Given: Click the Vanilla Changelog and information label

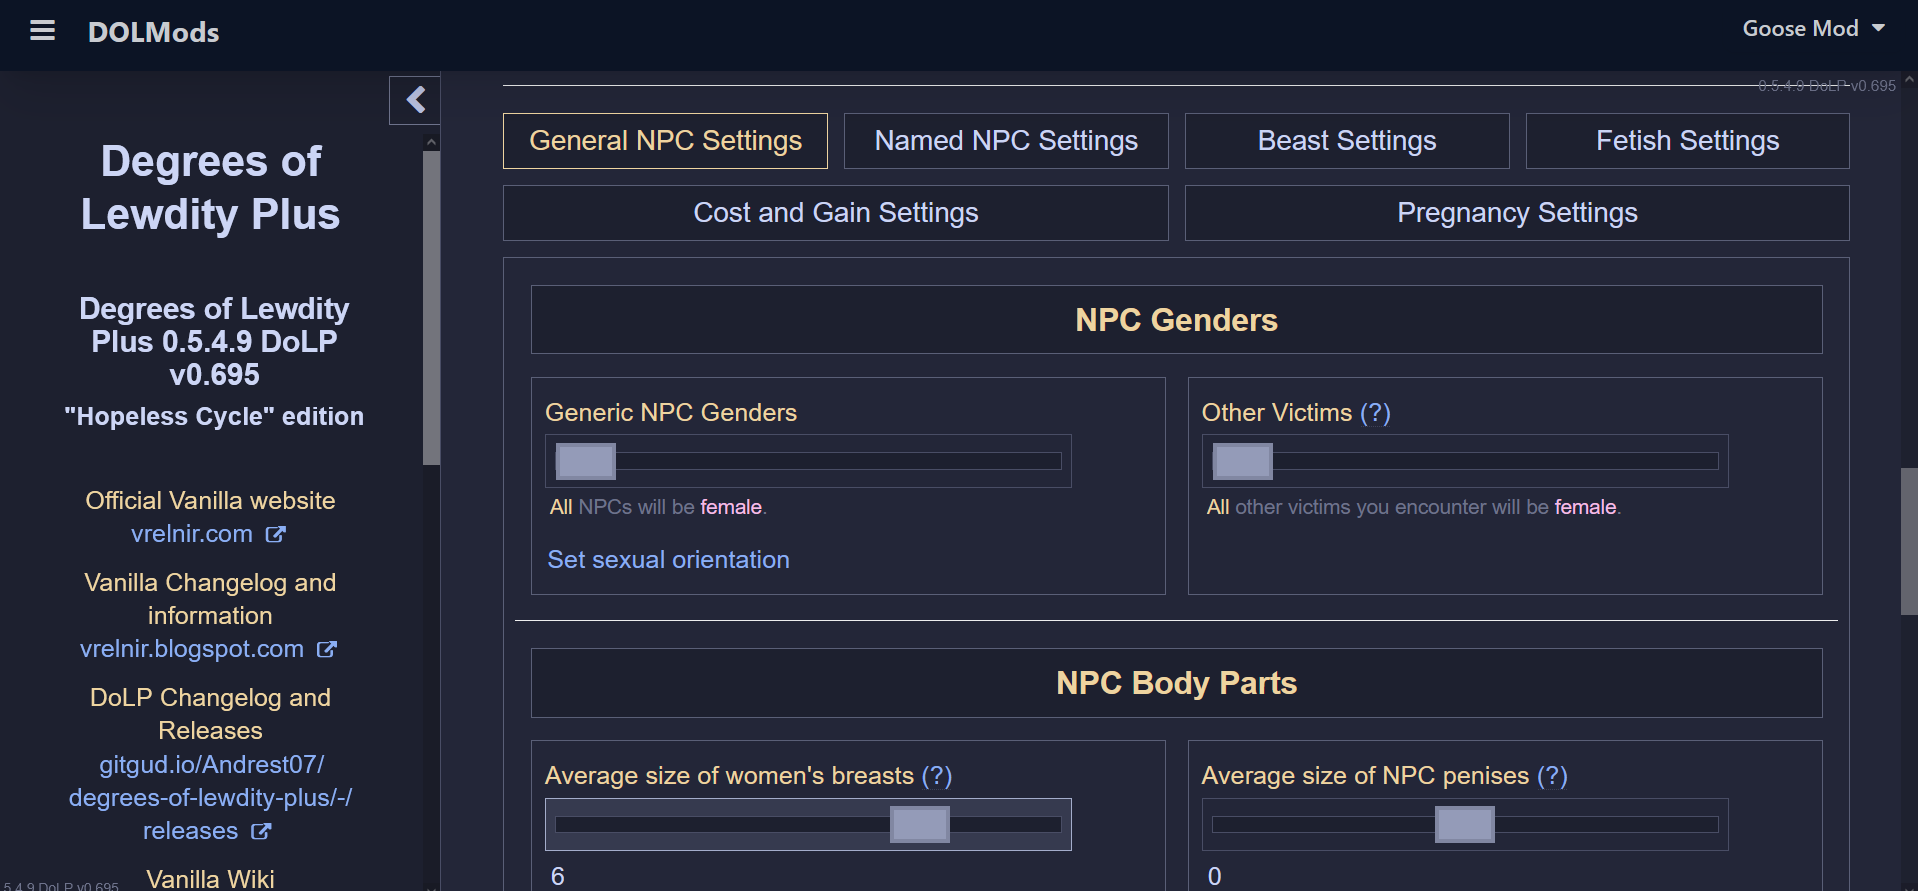Looking at the screenshot, I should pyautogui.click(x=210, y=599).
